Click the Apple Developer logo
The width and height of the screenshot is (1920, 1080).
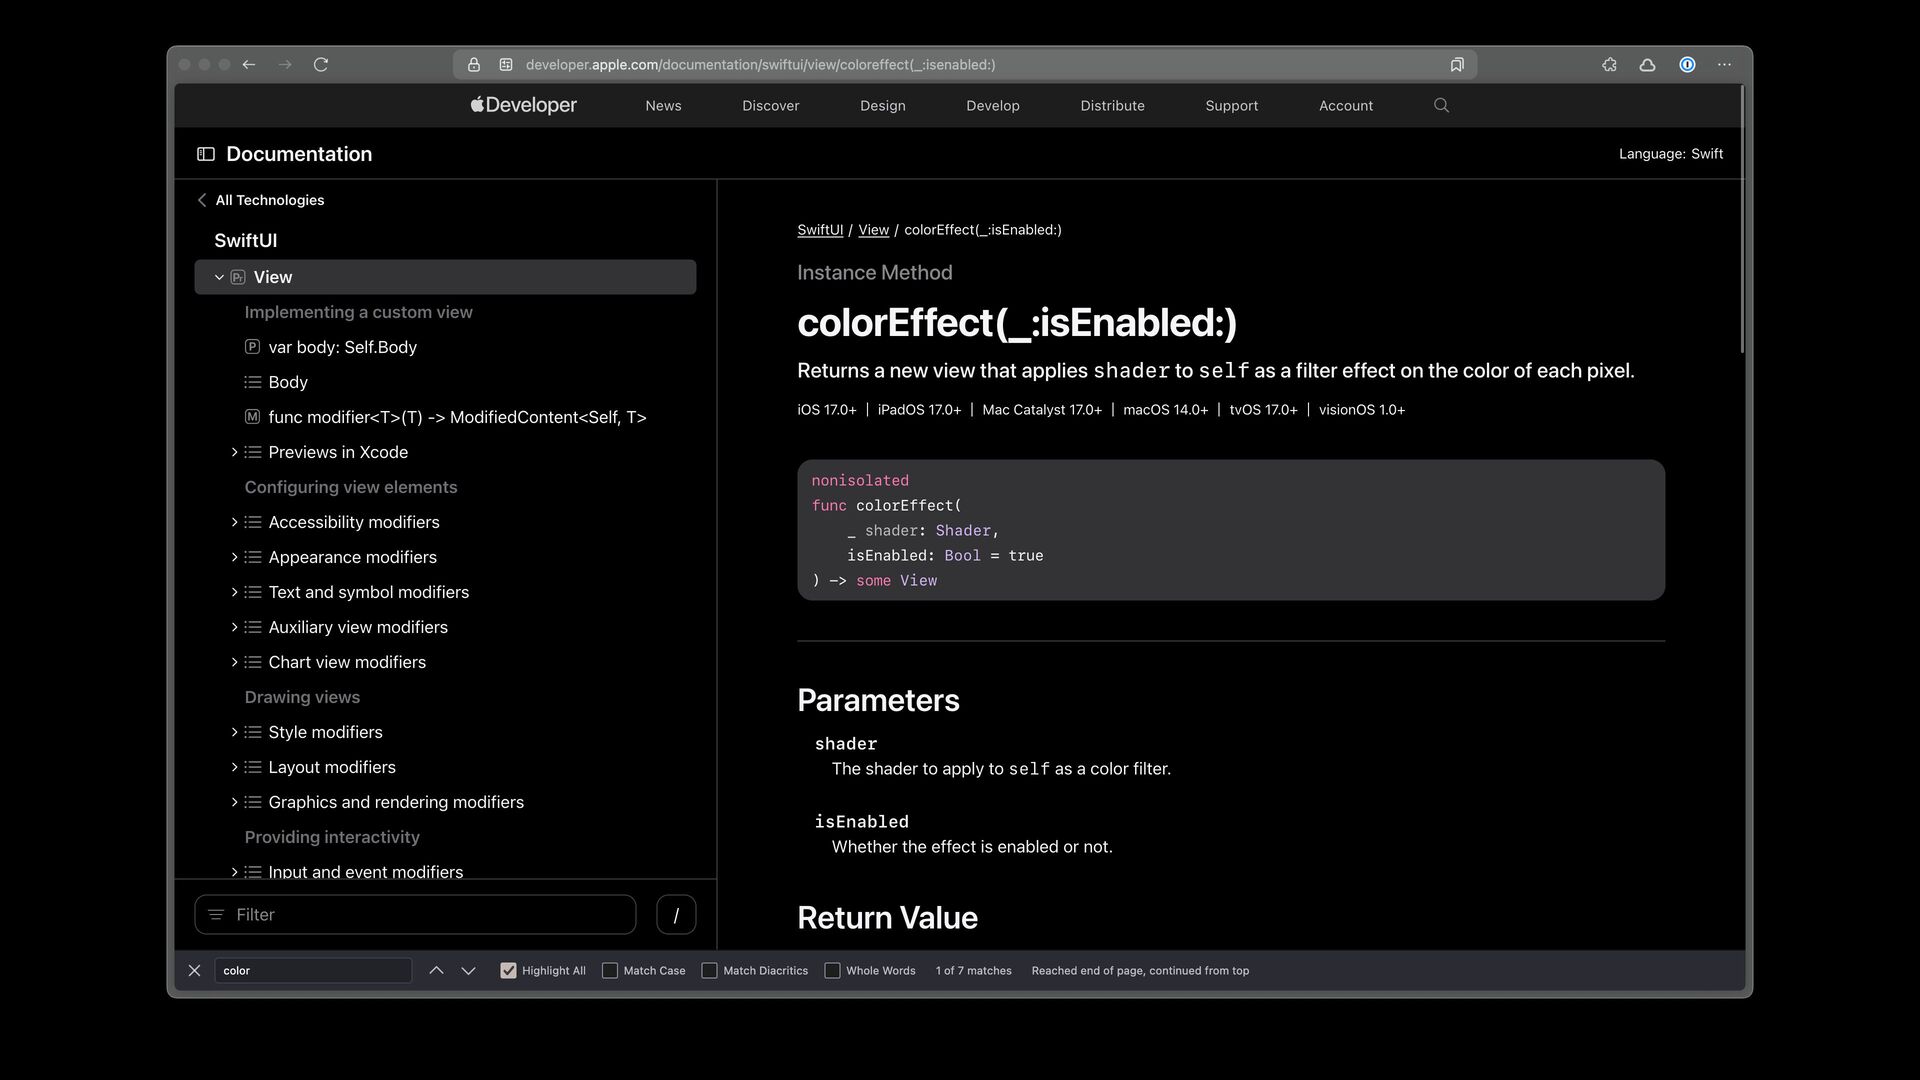click(524, 105)
